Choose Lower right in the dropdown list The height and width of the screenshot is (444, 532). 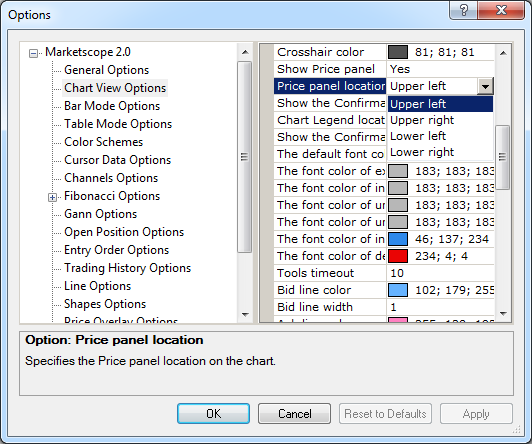(440, 152)
